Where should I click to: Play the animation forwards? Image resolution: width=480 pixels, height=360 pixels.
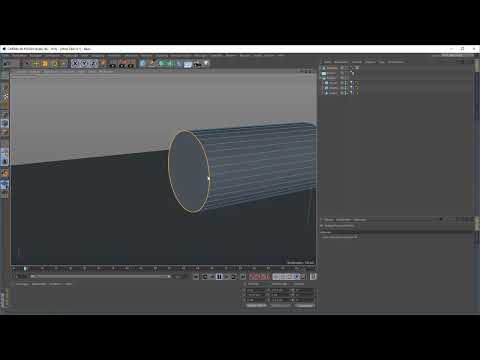(x=227, y=276)
